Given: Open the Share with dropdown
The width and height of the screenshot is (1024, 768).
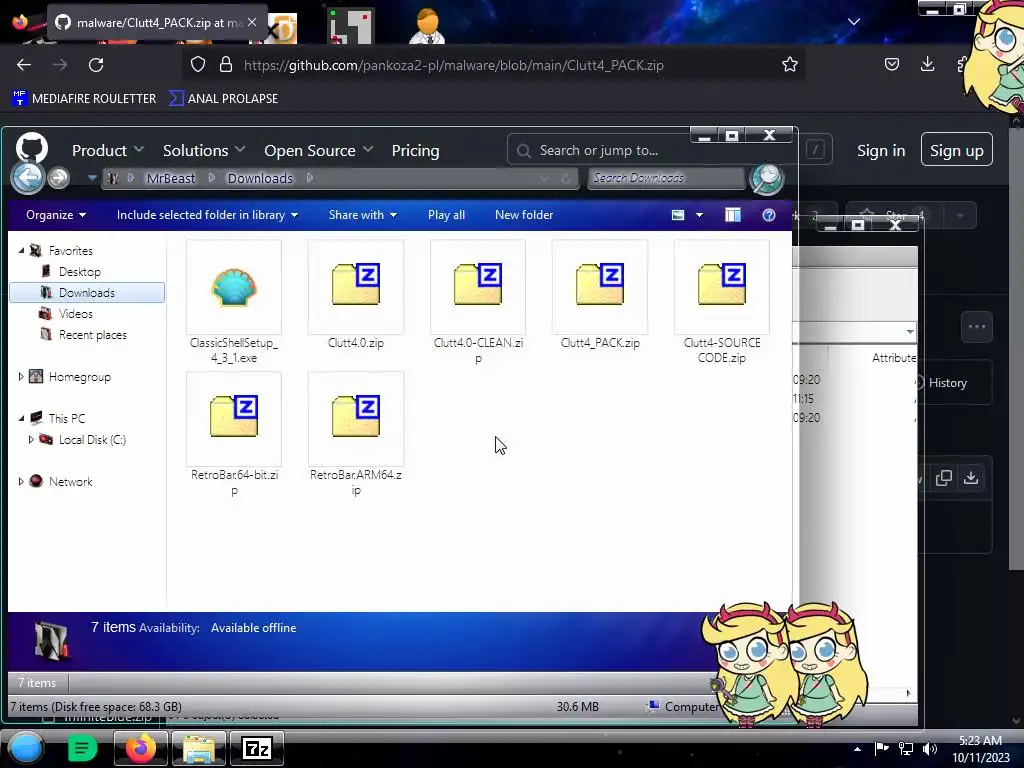Looking at the screenshot, I should click(x=362, y=215).
